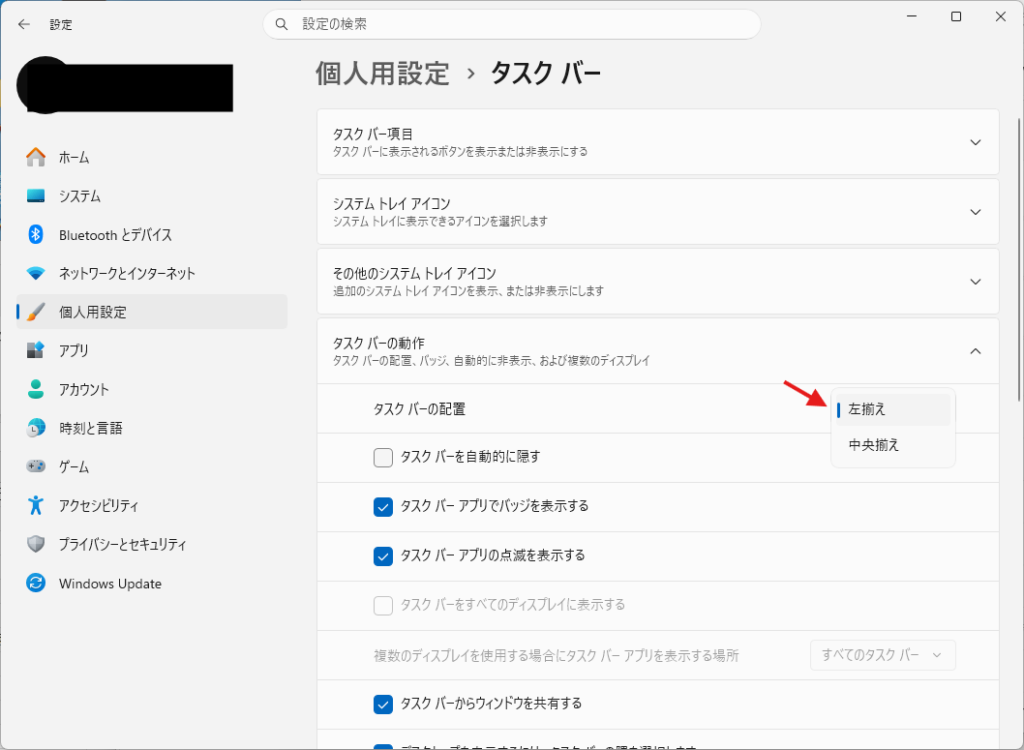Click the ホーム house icon
Image resolution: width=1024 pixels, height=750 pixels.
[x=36, y=157]
